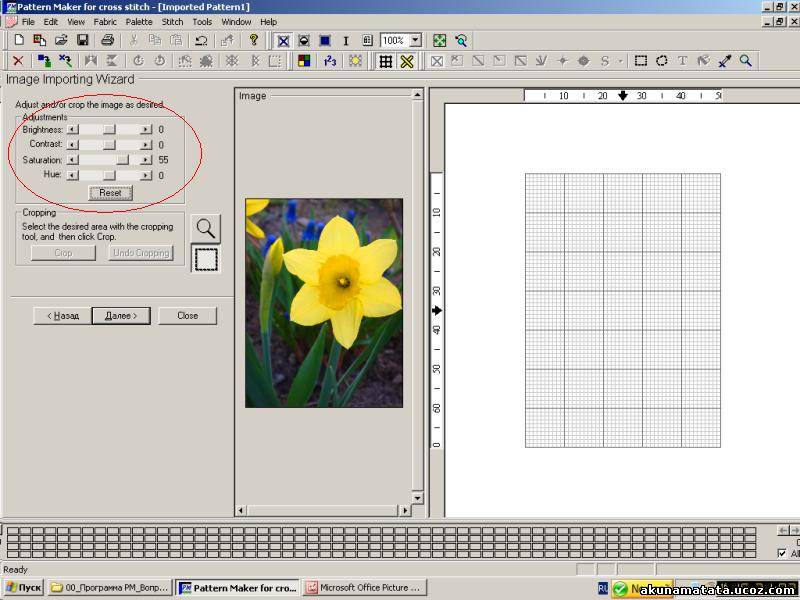Click the zoom magnifier icon beside fit-to-window
Image resolution: width=800 pixels, height=600 pixels.
461,40
